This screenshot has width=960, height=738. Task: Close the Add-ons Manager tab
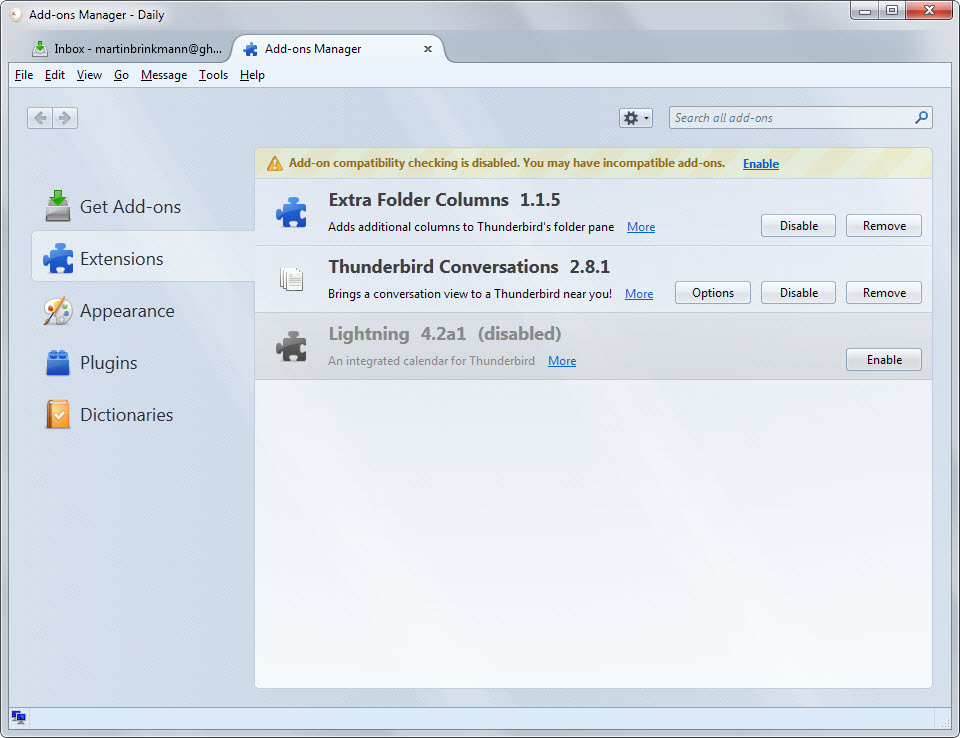[x=428, y=49]
